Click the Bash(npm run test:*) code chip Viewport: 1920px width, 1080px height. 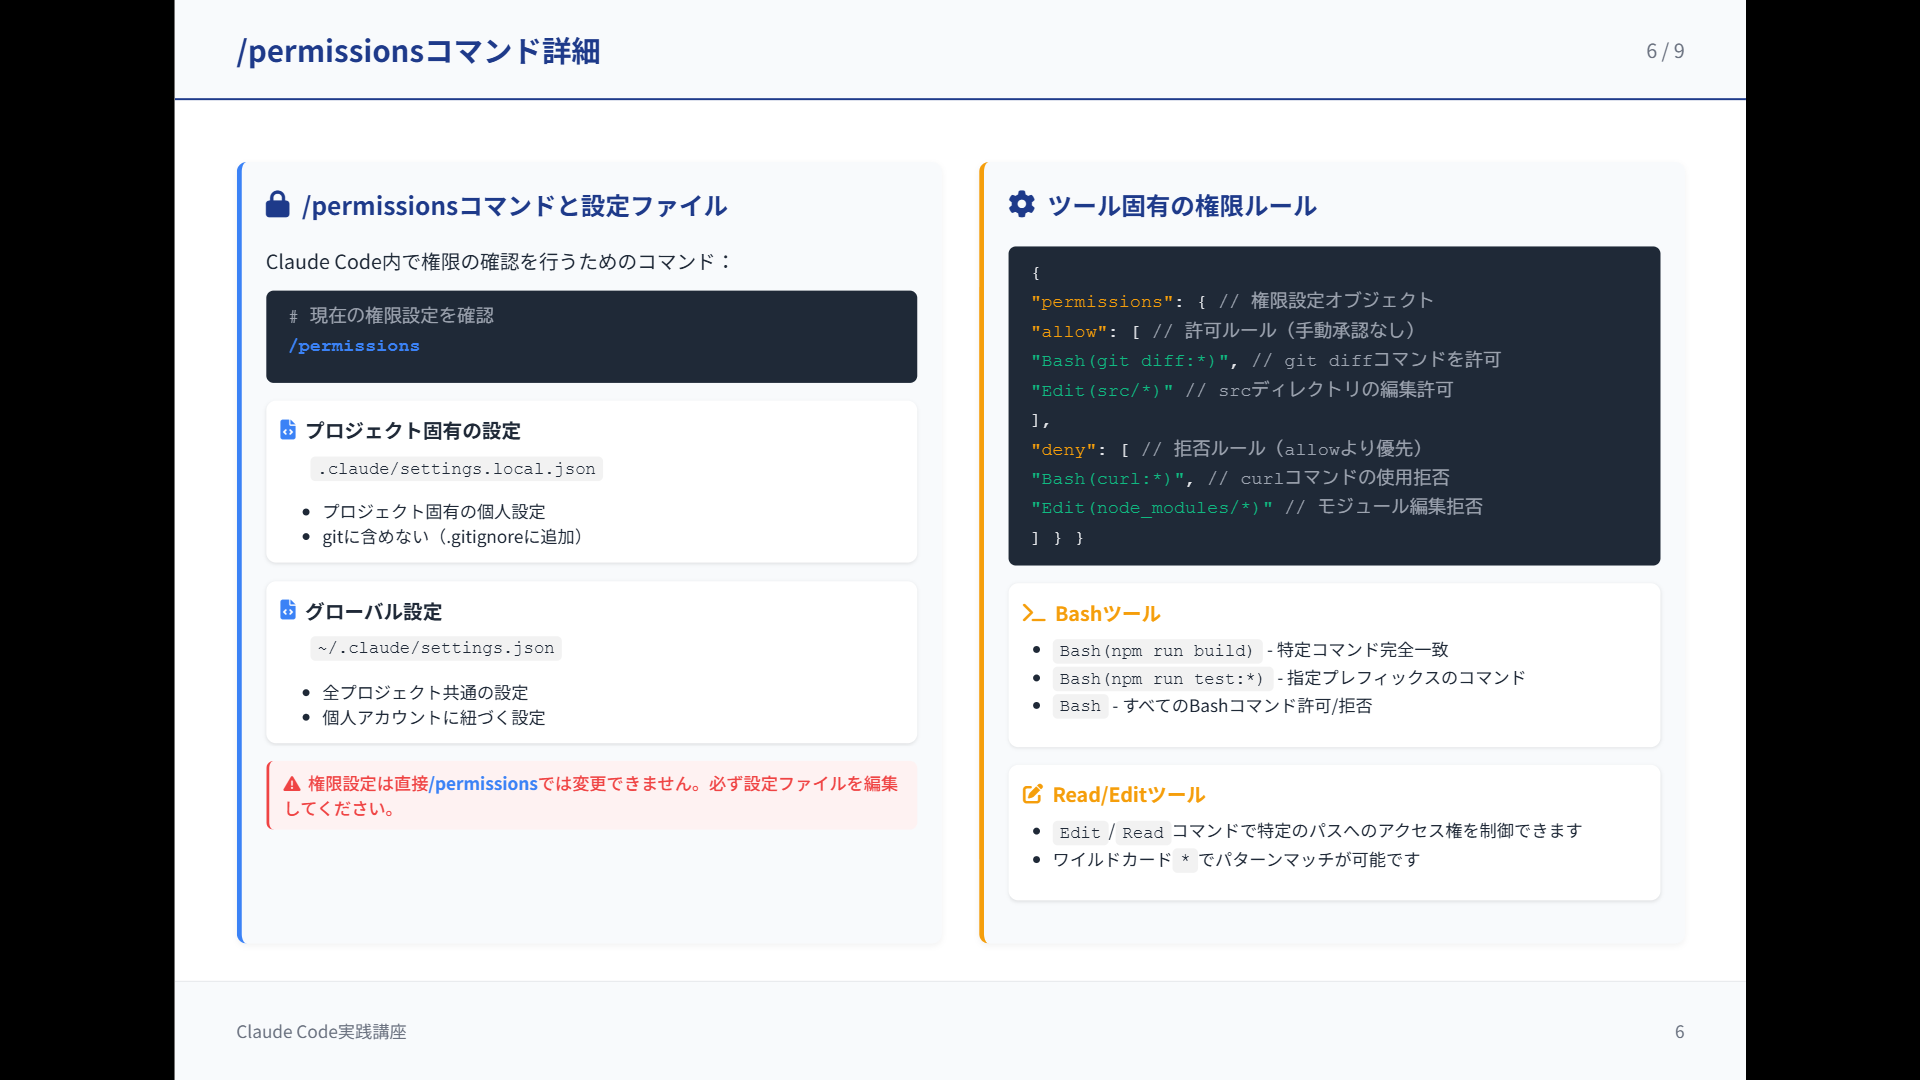pos(1161,679)
